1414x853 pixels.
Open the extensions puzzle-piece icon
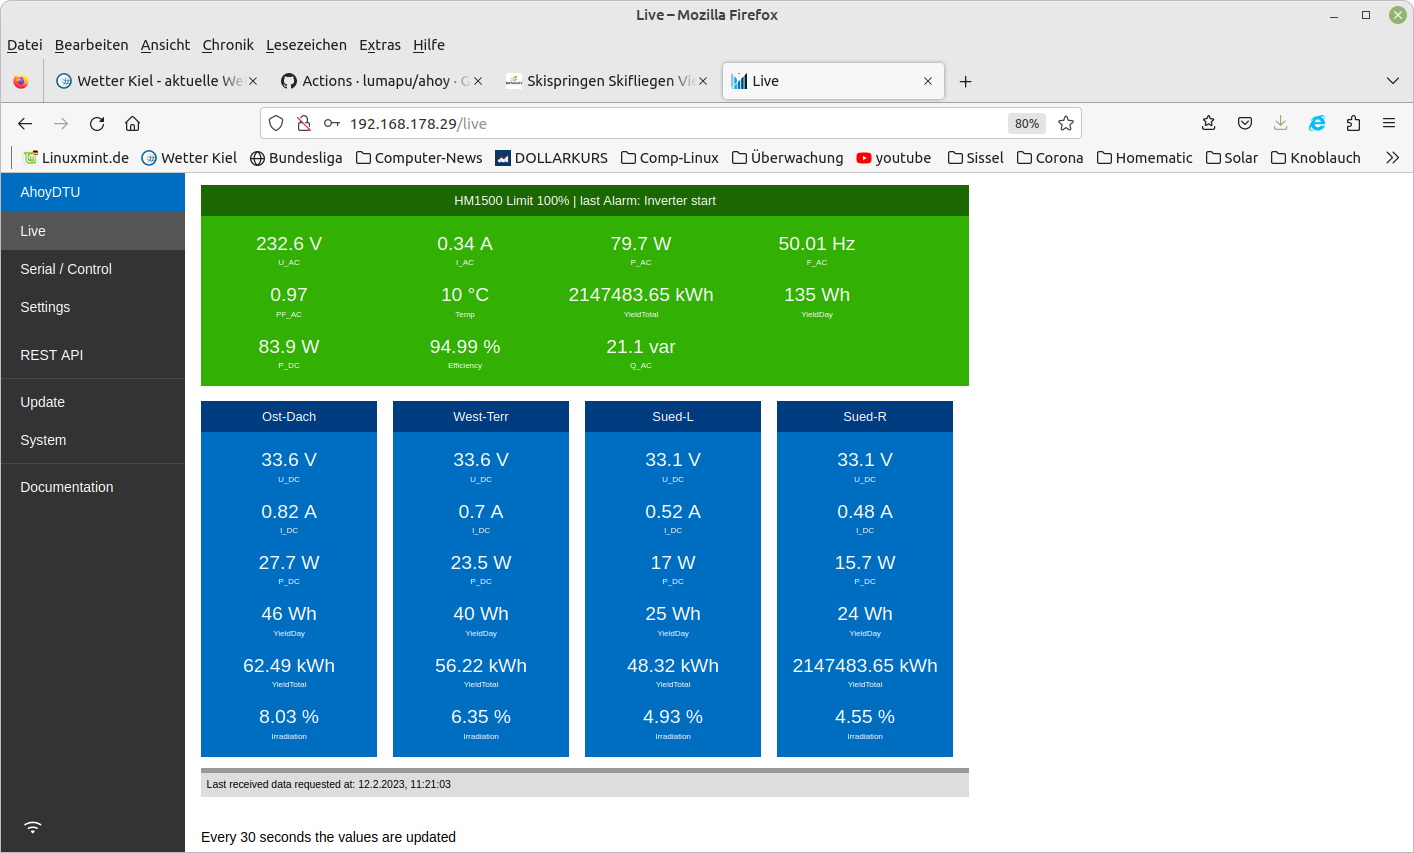coord(1353,123)
